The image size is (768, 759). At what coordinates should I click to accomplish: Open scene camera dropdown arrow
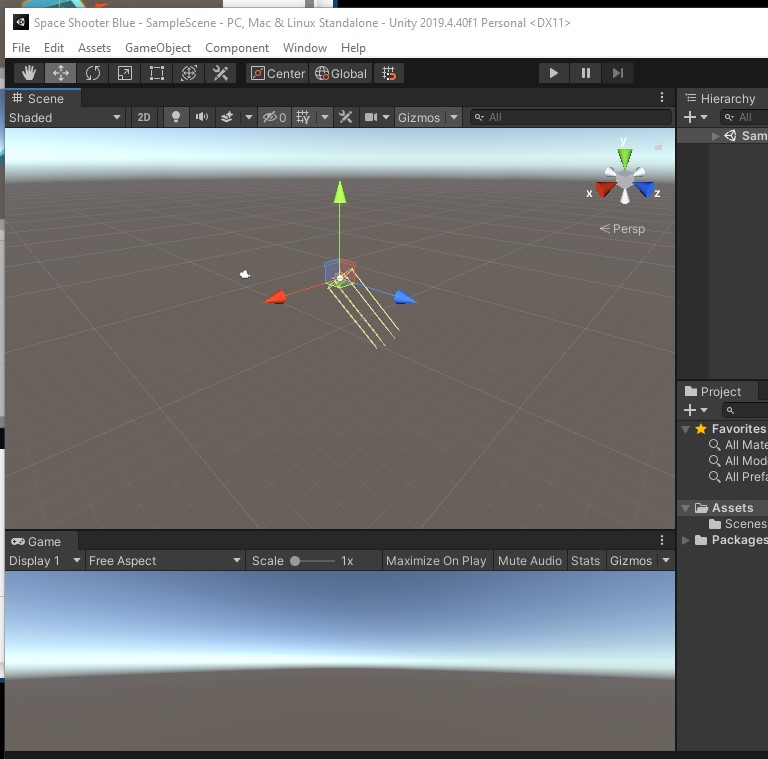click(x=386, y=118)
